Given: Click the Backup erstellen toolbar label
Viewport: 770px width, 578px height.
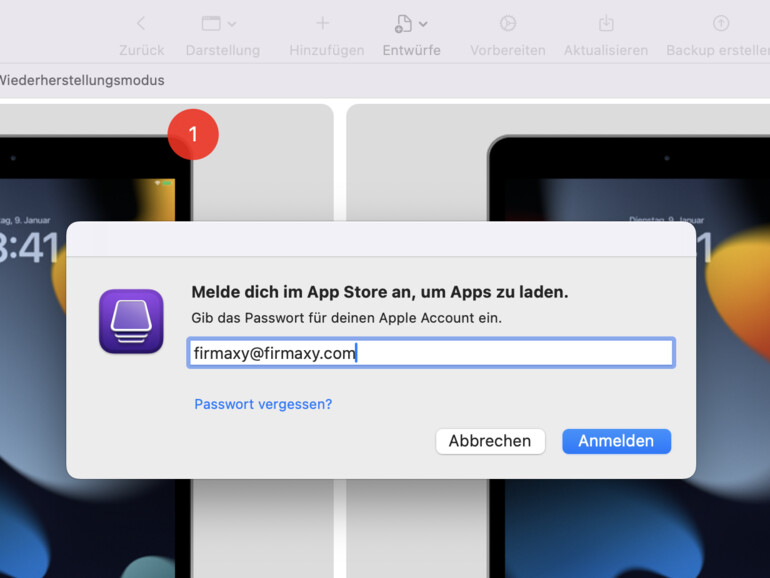Looking at the screenshot, I should (x=718, y=50).
